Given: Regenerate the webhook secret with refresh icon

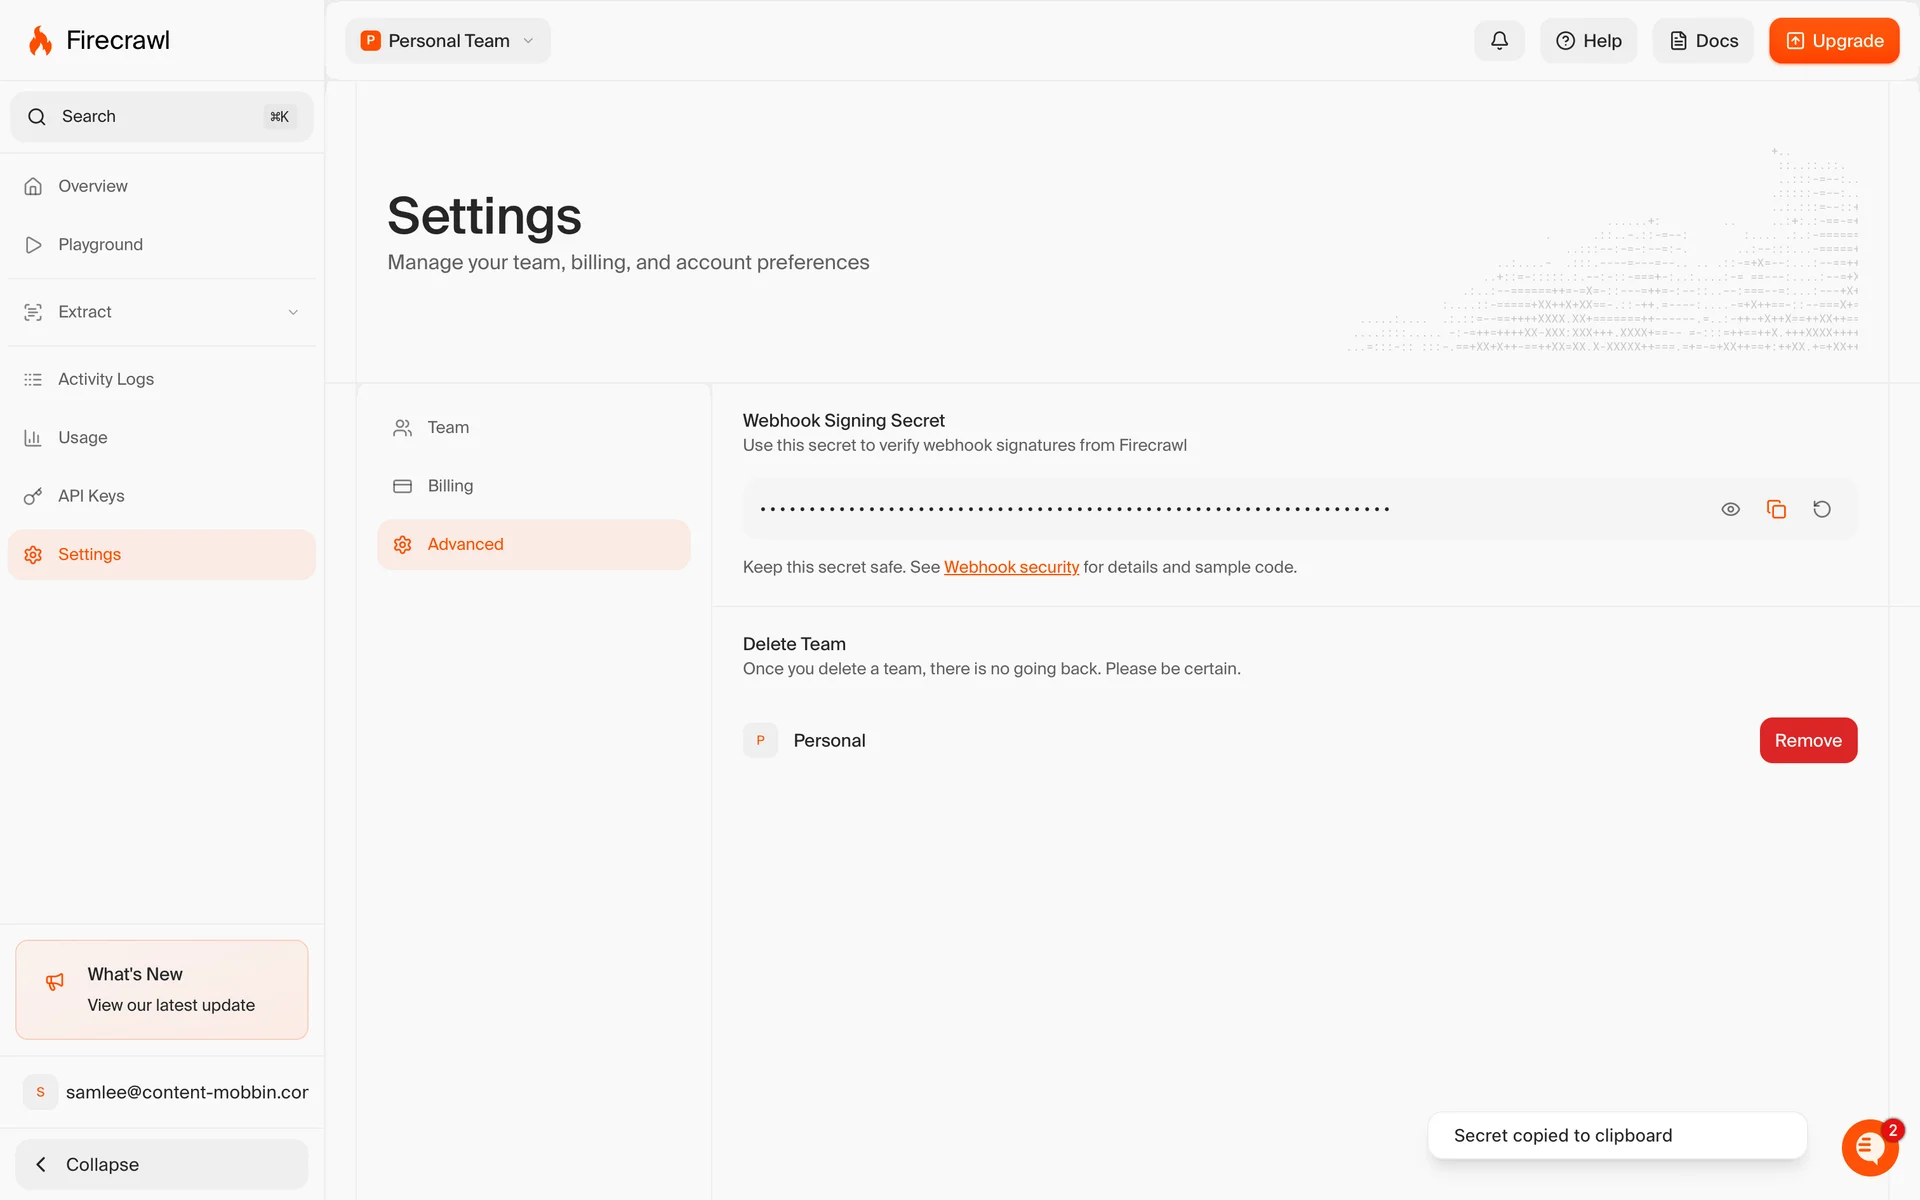Looking at the screenshot, I should [1822, 509].
